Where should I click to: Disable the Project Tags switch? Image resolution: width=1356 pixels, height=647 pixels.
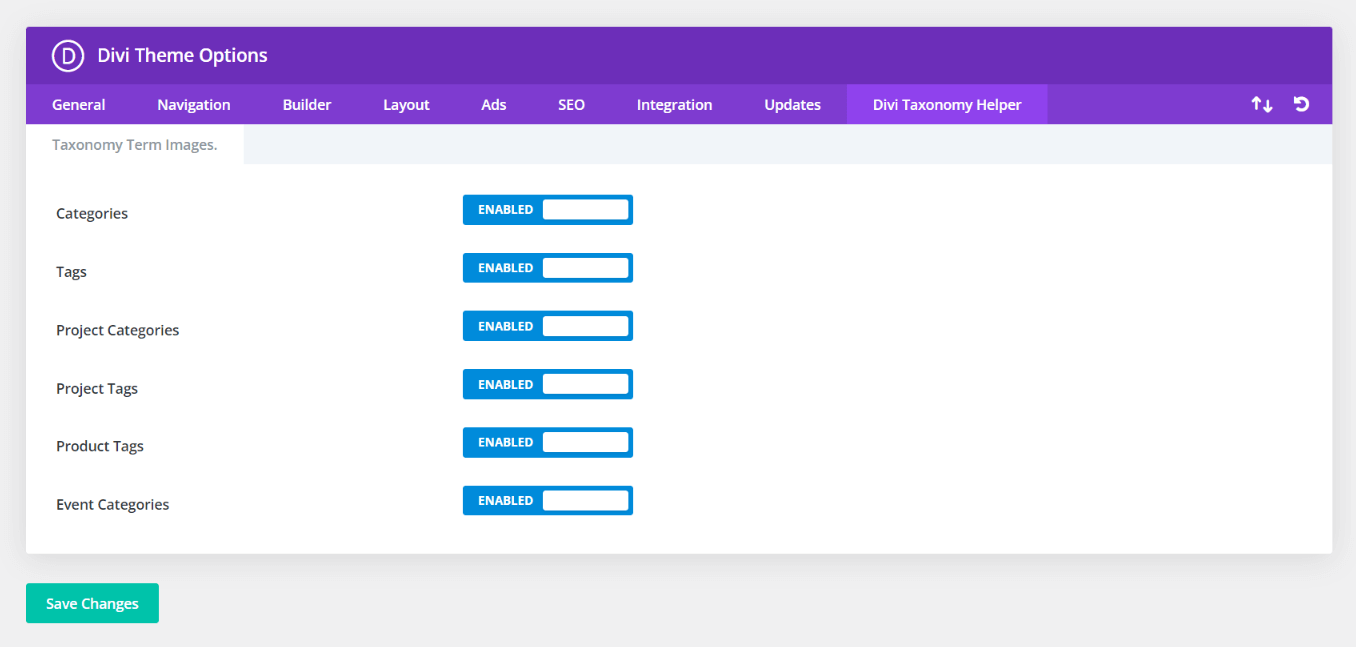548,384
